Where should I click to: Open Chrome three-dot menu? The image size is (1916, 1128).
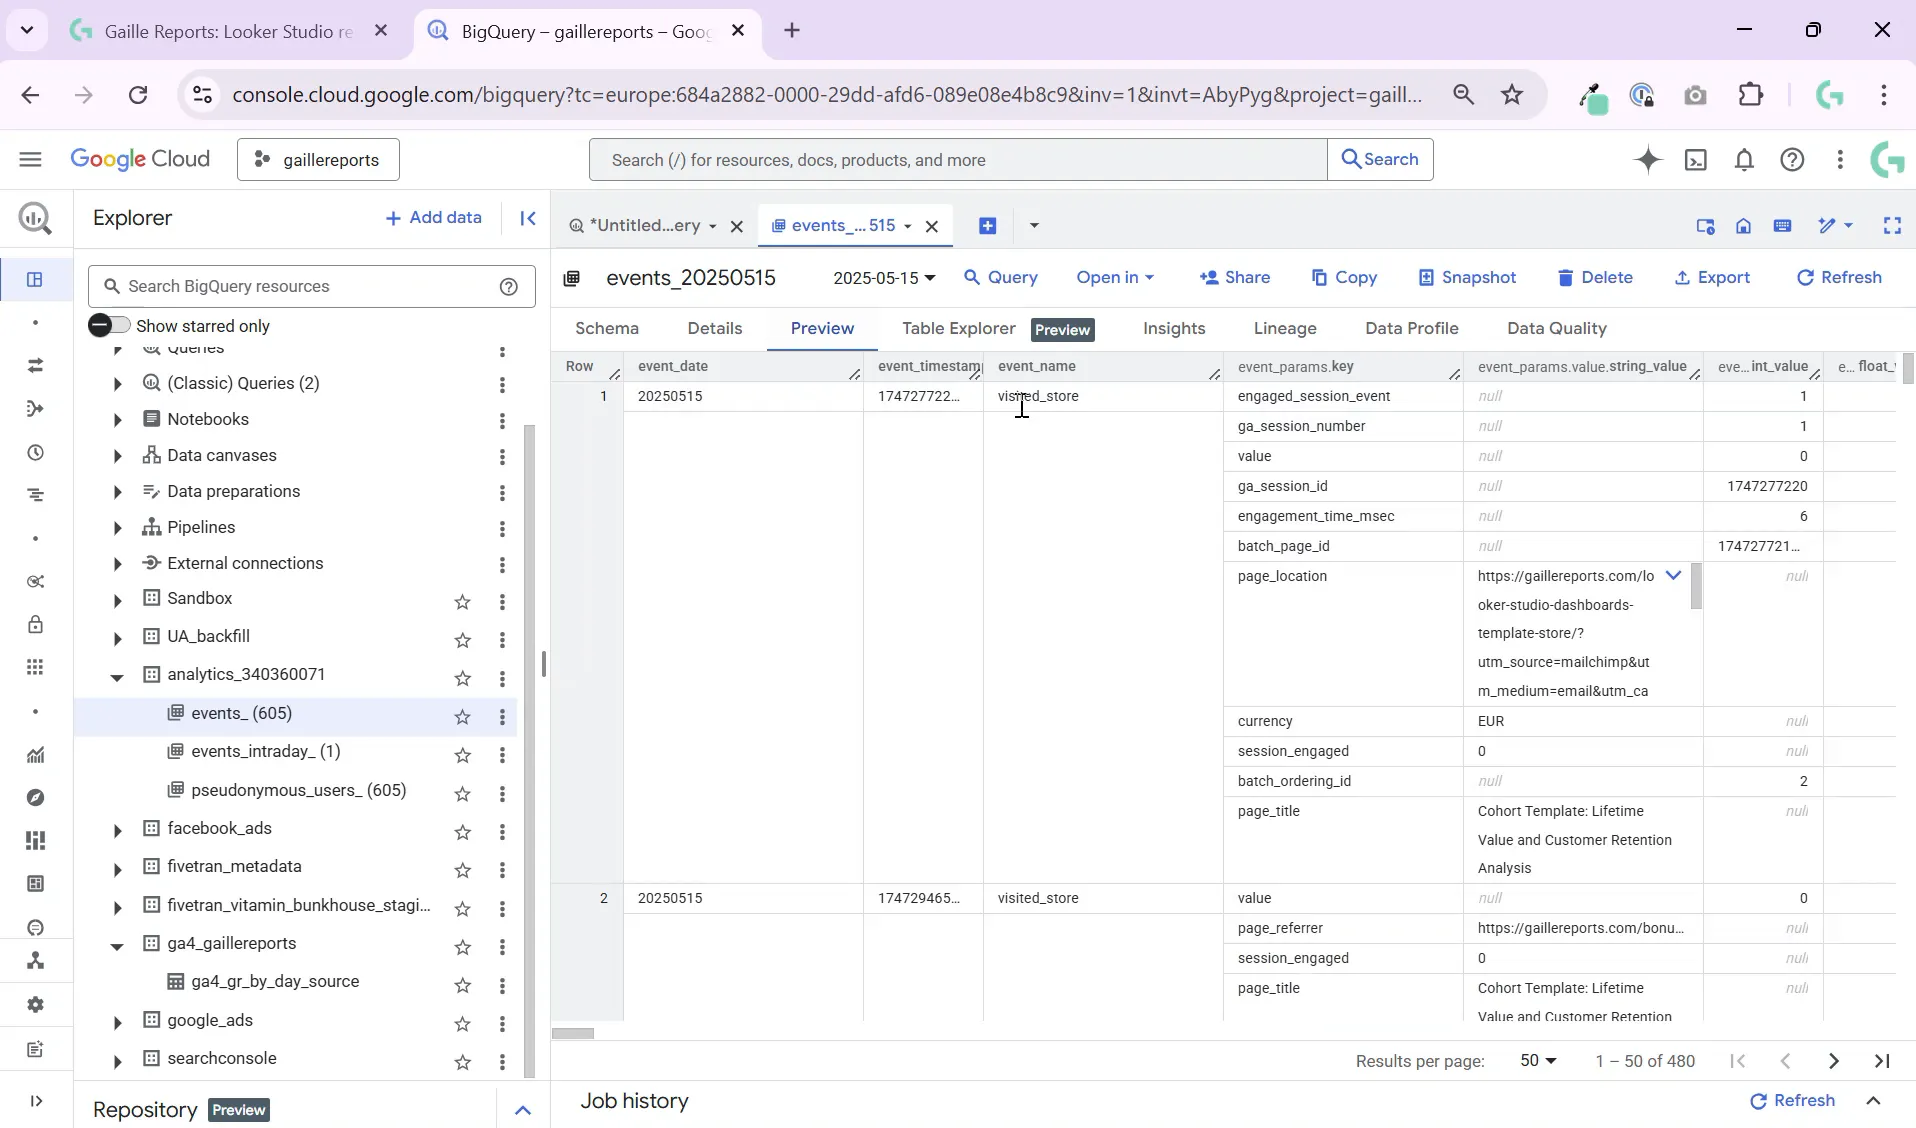click(1884, 95)
